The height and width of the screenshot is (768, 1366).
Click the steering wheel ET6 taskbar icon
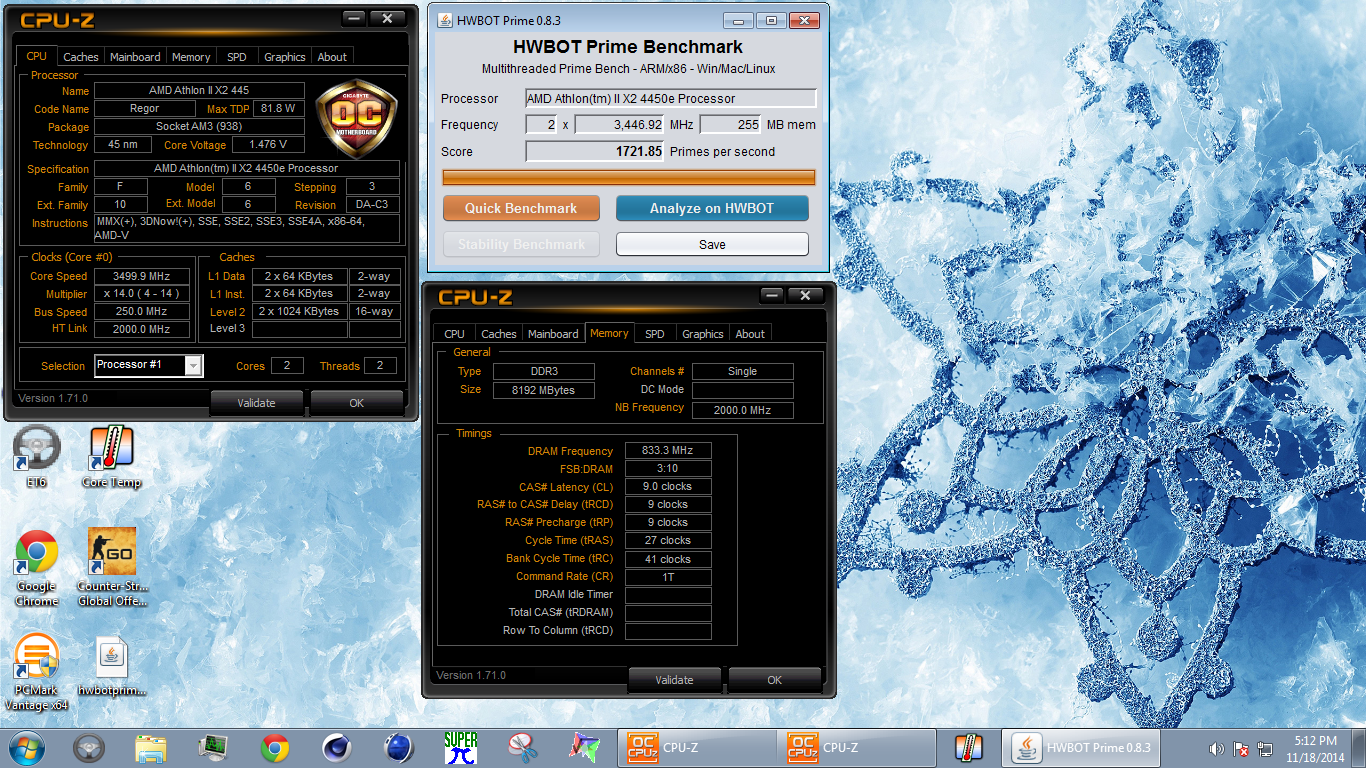[90, 748]
